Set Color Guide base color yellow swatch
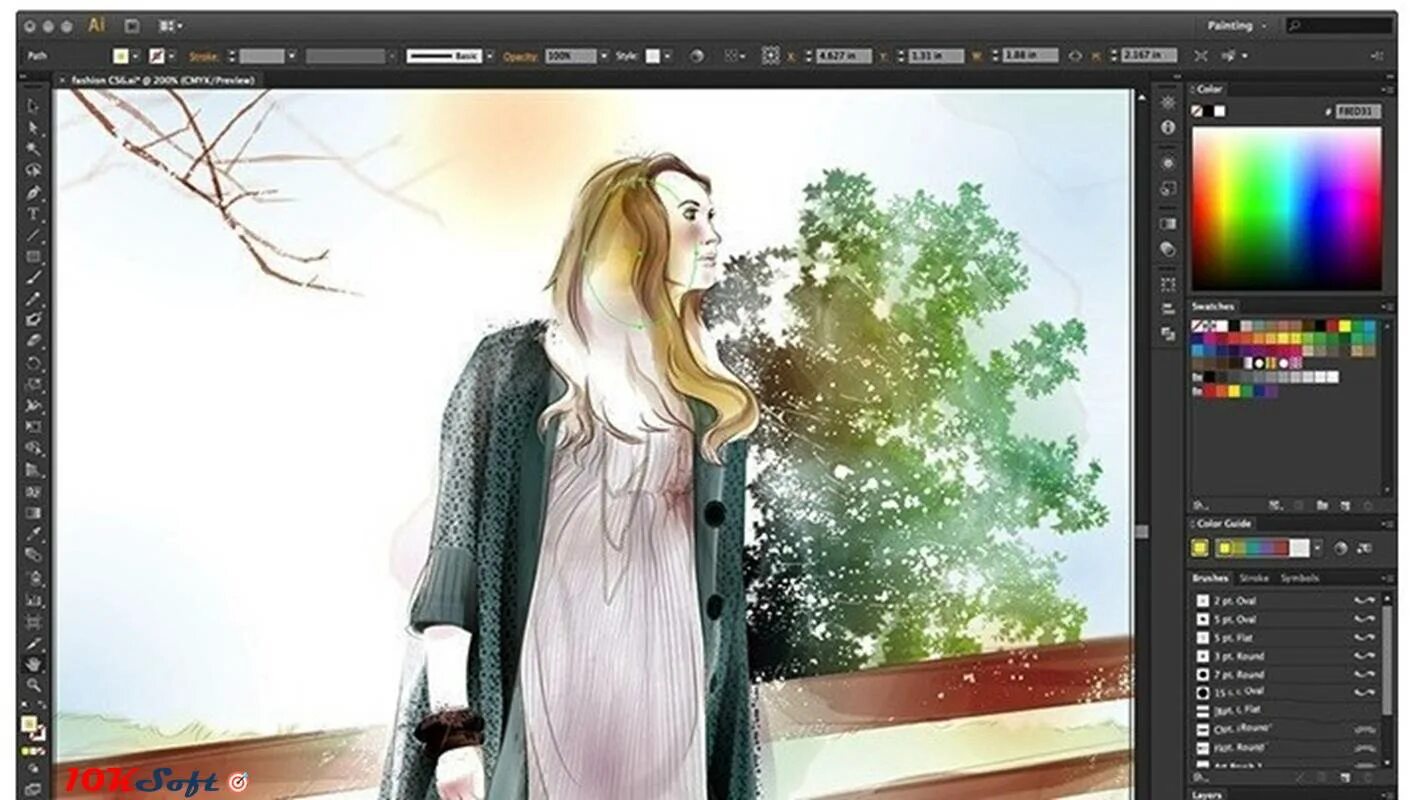This screenshot has width=1414, height=800. point(1199,548)
